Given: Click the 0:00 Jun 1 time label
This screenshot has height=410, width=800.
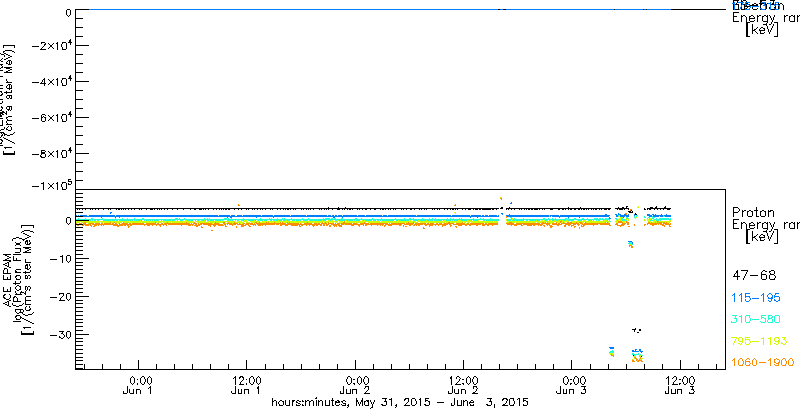Looking at the screenshot, I should pyautogui.click(x=139, y=385).
